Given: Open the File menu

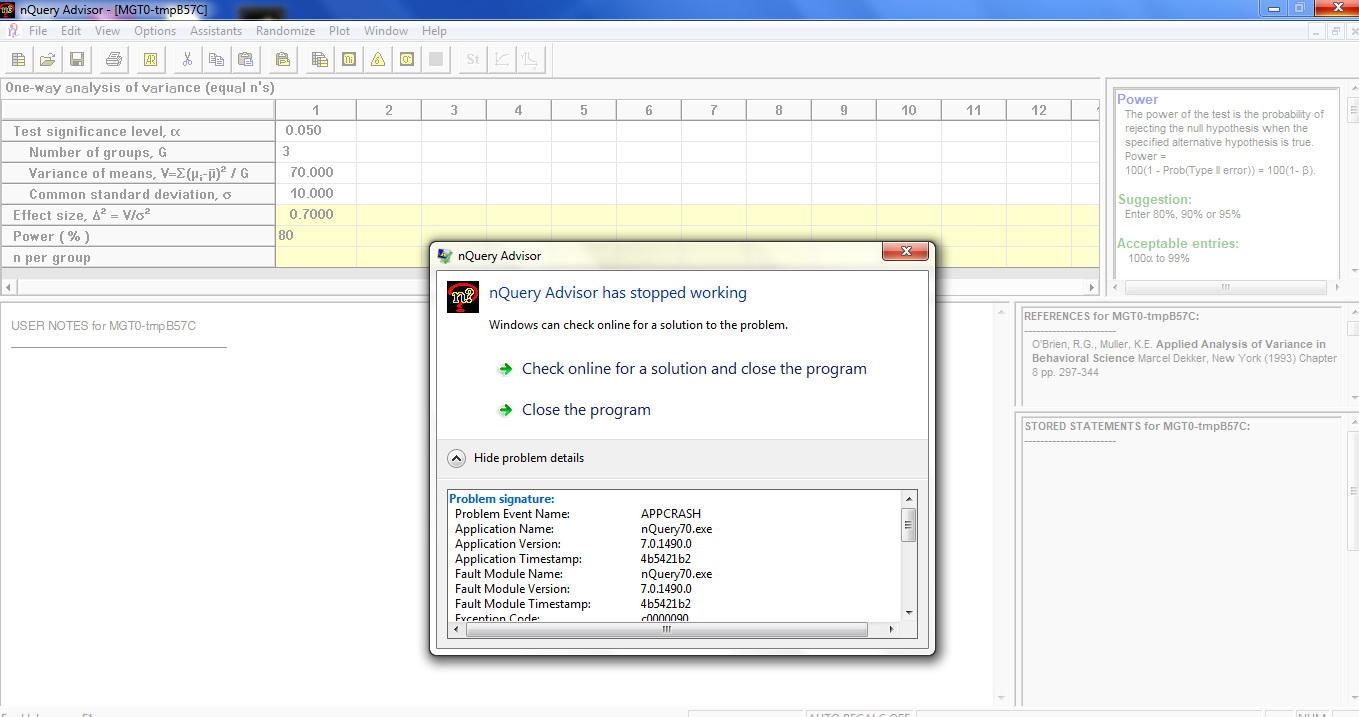Looking at the screenshot, I should [38, 31].
